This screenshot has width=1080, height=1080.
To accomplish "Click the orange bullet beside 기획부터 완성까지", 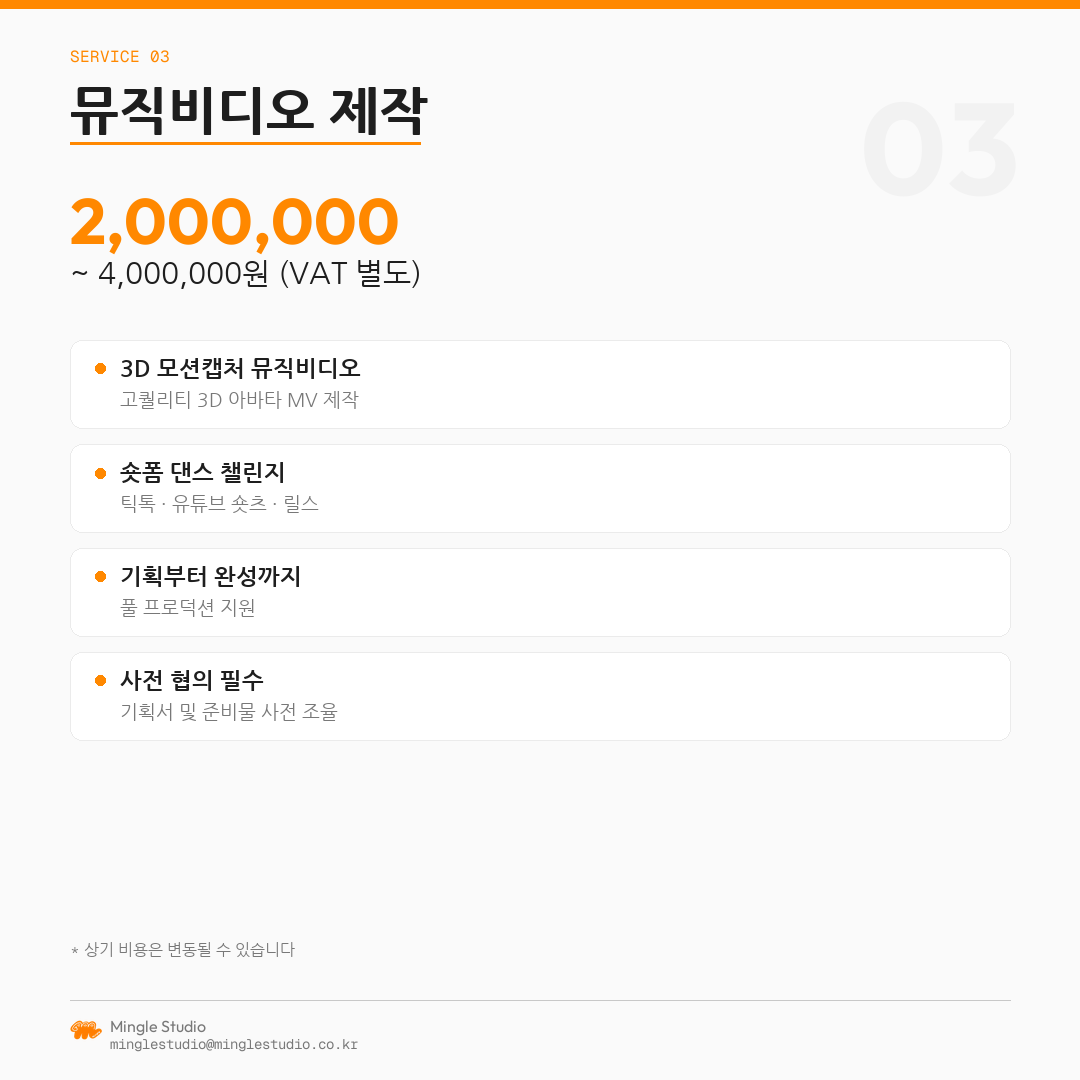I will coord(100,577).
